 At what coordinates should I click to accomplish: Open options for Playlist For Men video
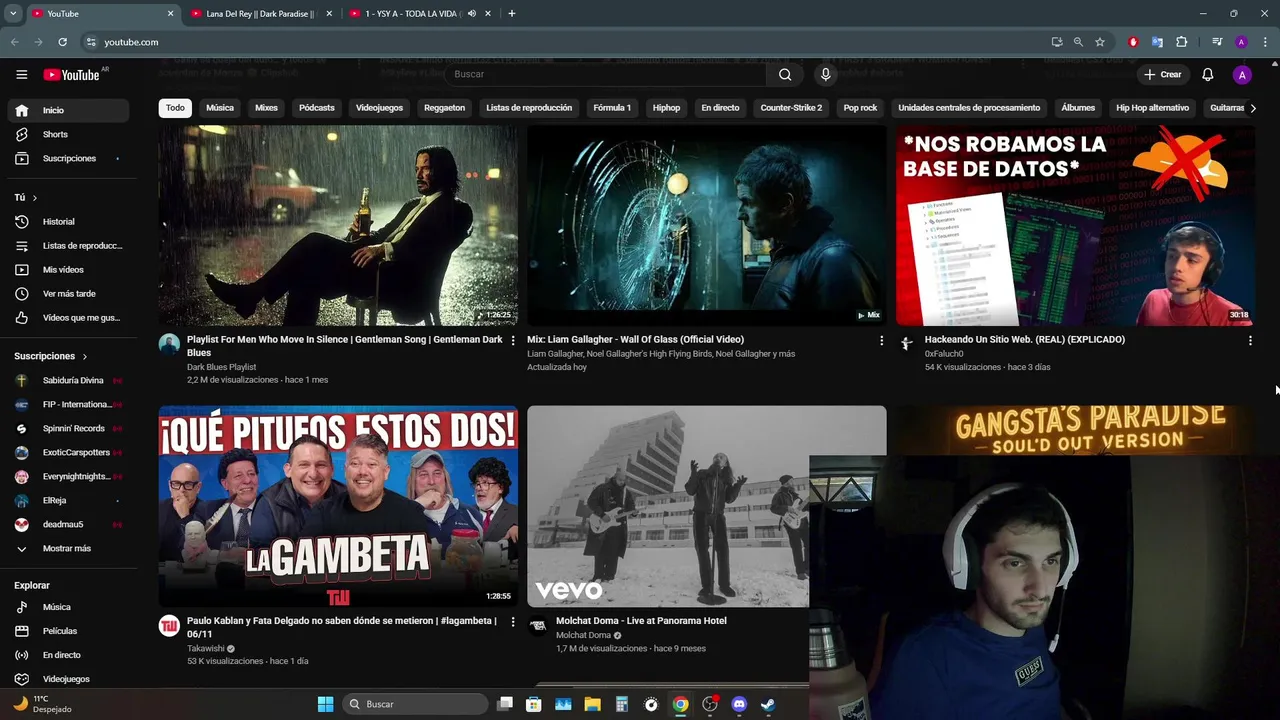[513, 341]
